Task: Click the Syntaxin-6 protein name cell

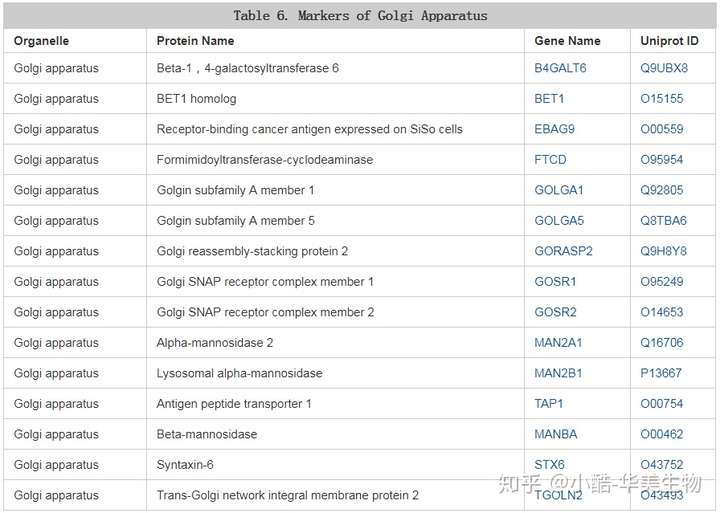Action: 185,465
